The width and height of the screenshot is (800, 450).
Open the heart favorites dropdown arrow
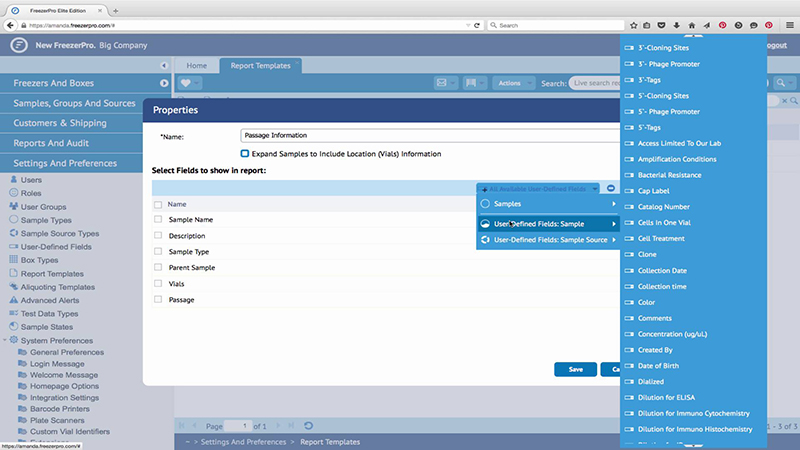point(196,83)
